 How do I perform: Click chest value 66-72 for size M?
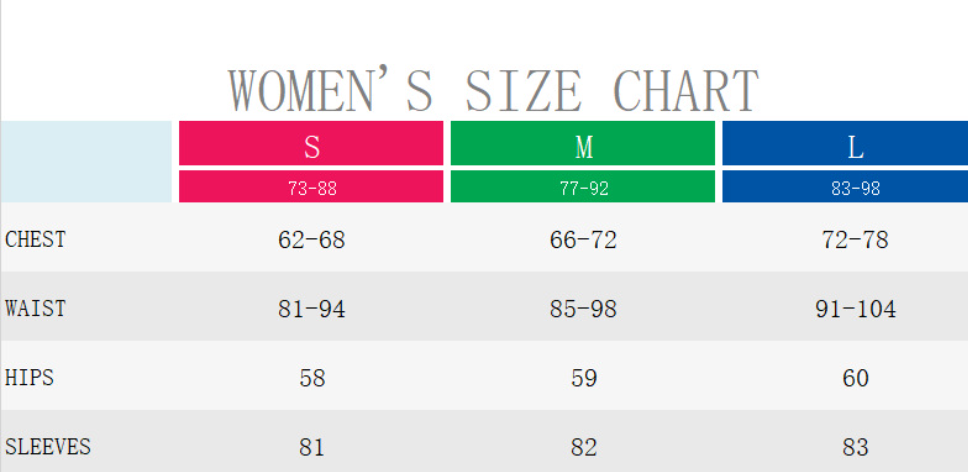pyautogui.click(x=583, y=240)
